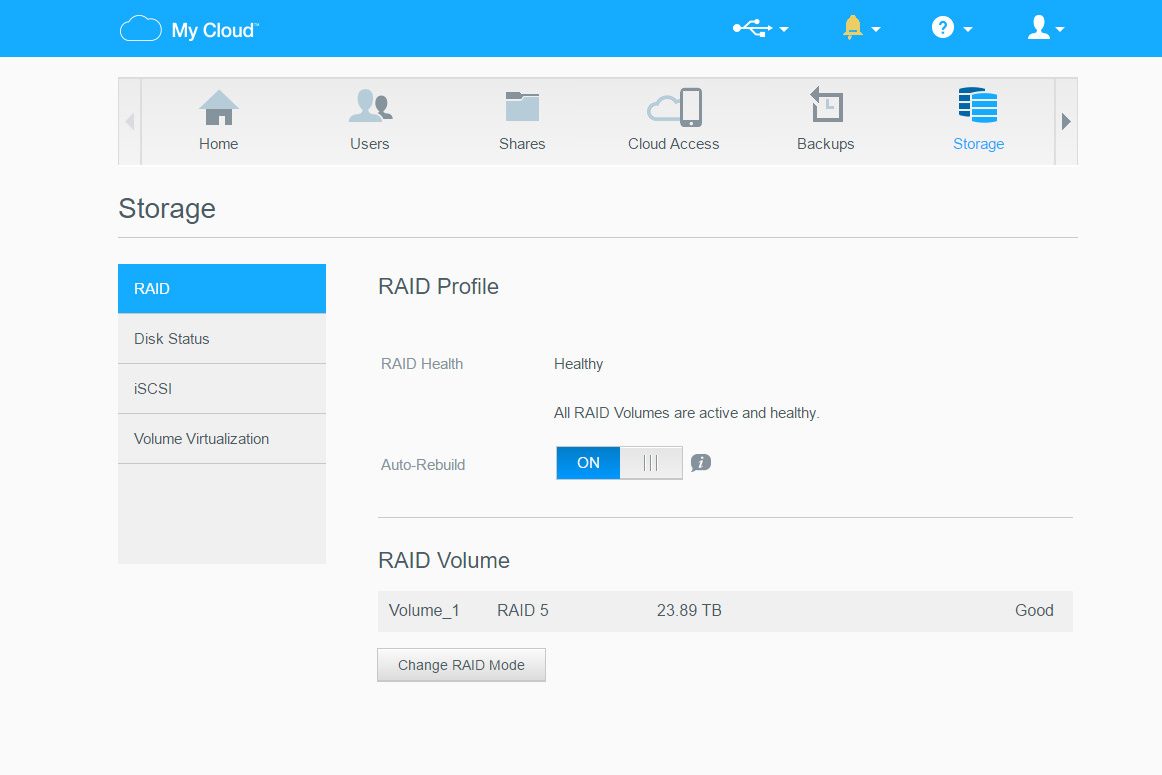Toggle Auto-Rebuild switch off
1162x775 pixels.
tap(619, 463)
